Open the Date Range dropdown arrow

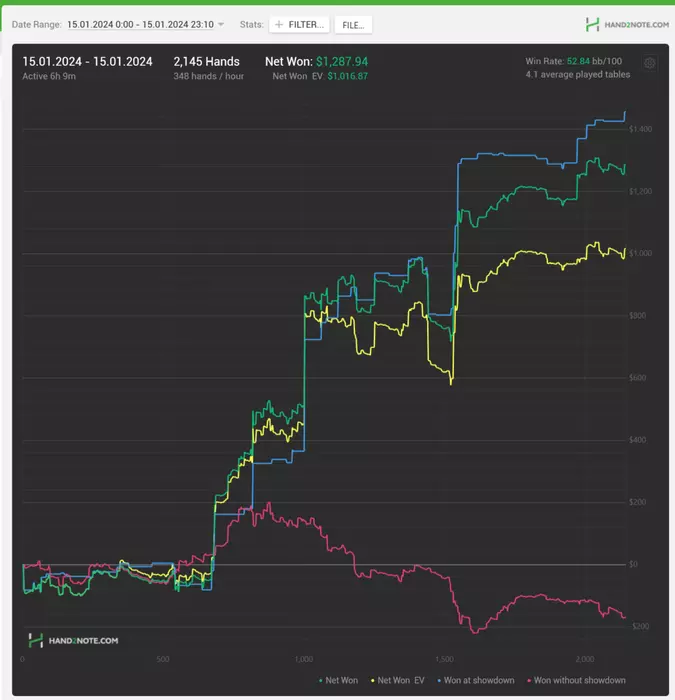(x=221, y=25)
